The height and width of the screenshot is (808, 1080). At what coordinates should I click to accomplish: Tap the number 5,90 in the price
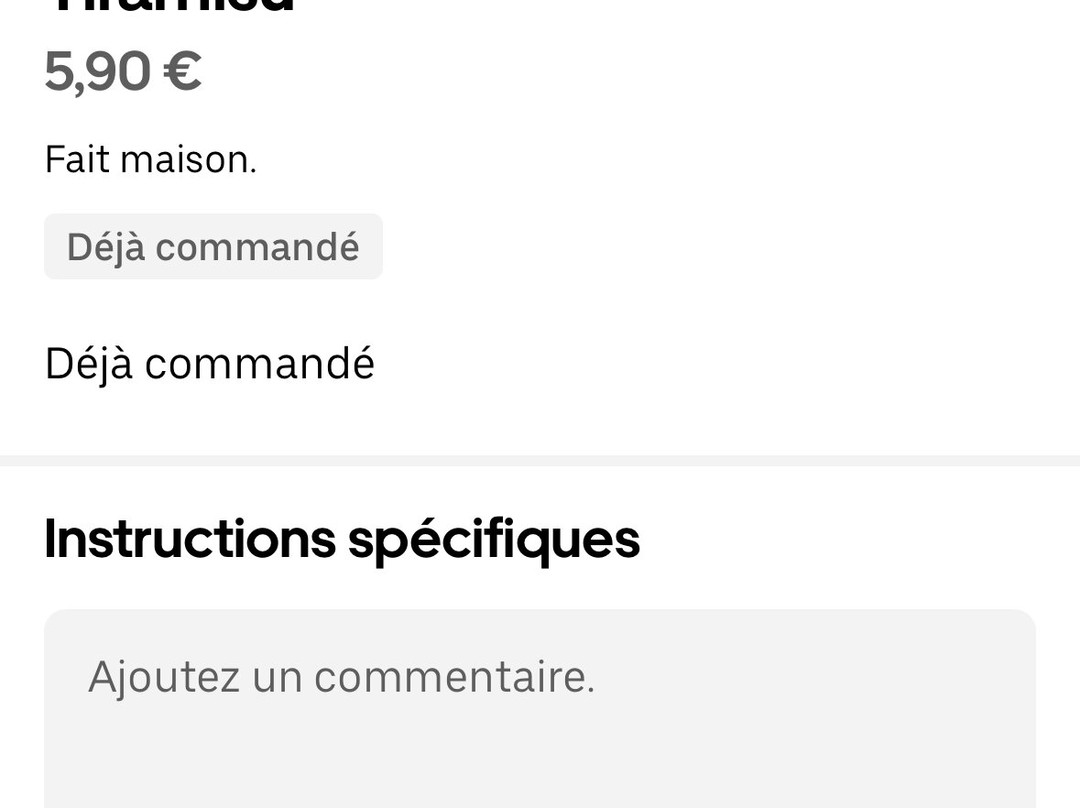tap(97, 72)
